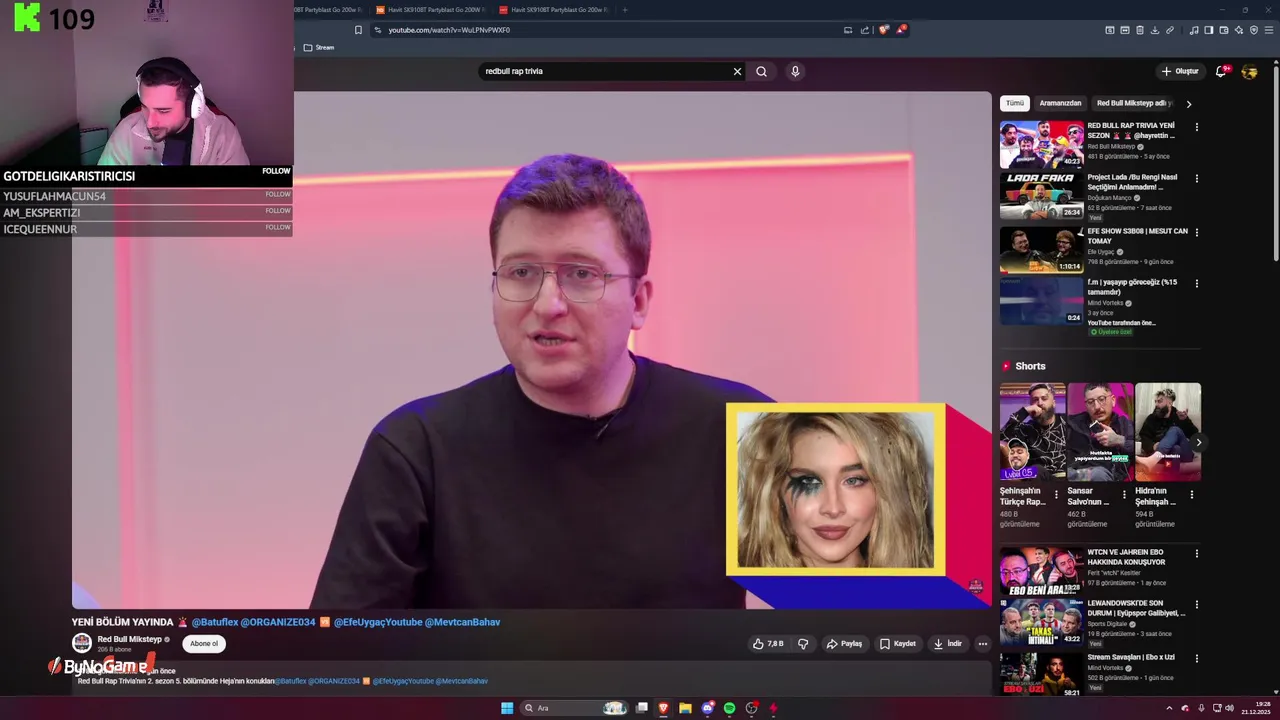Download the video with İndir

947,644
